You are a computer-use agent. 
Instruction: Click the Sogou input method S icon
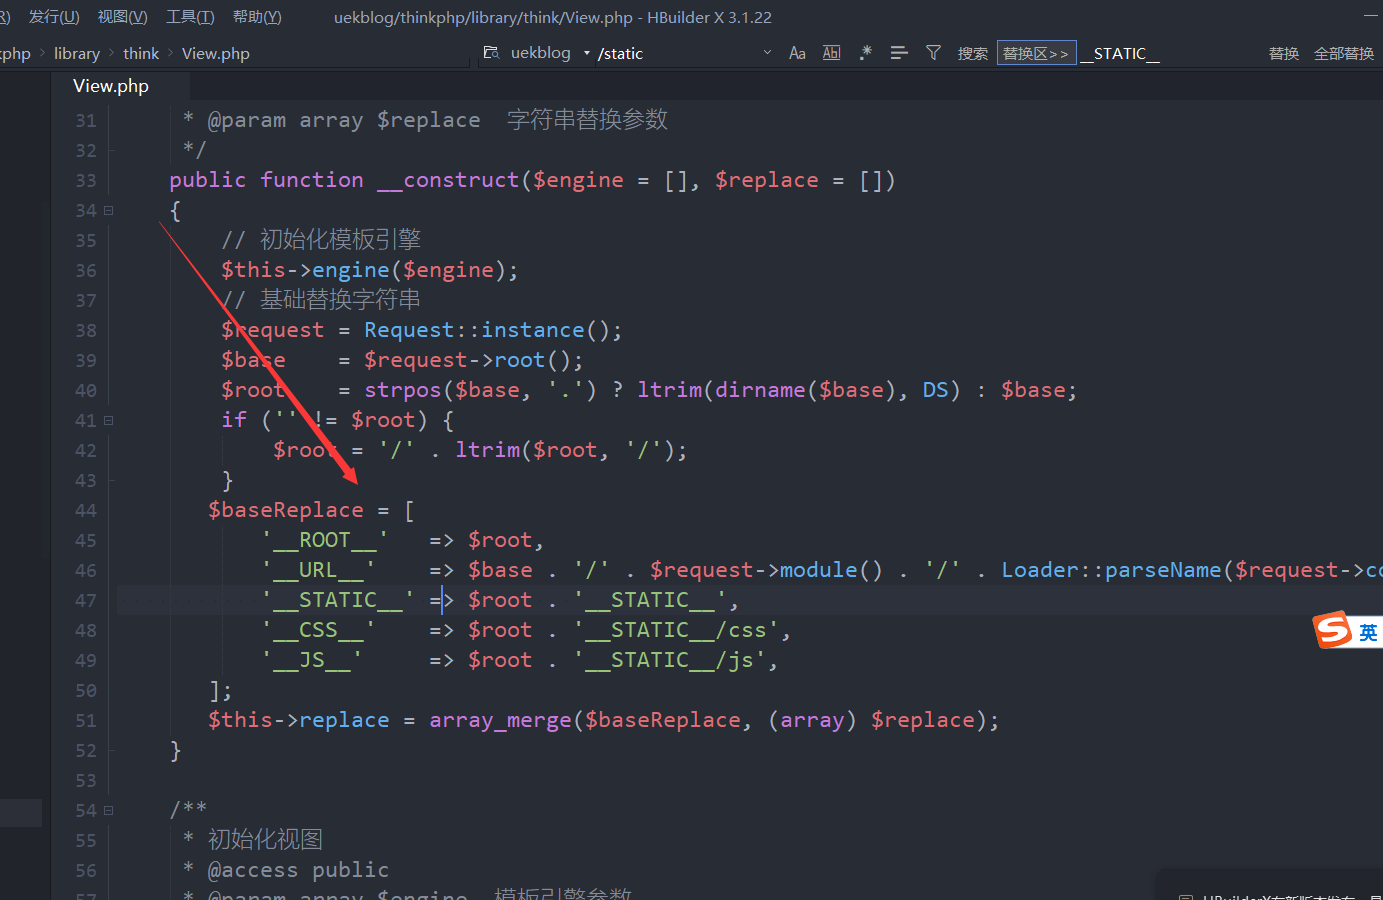[1333, 630]
